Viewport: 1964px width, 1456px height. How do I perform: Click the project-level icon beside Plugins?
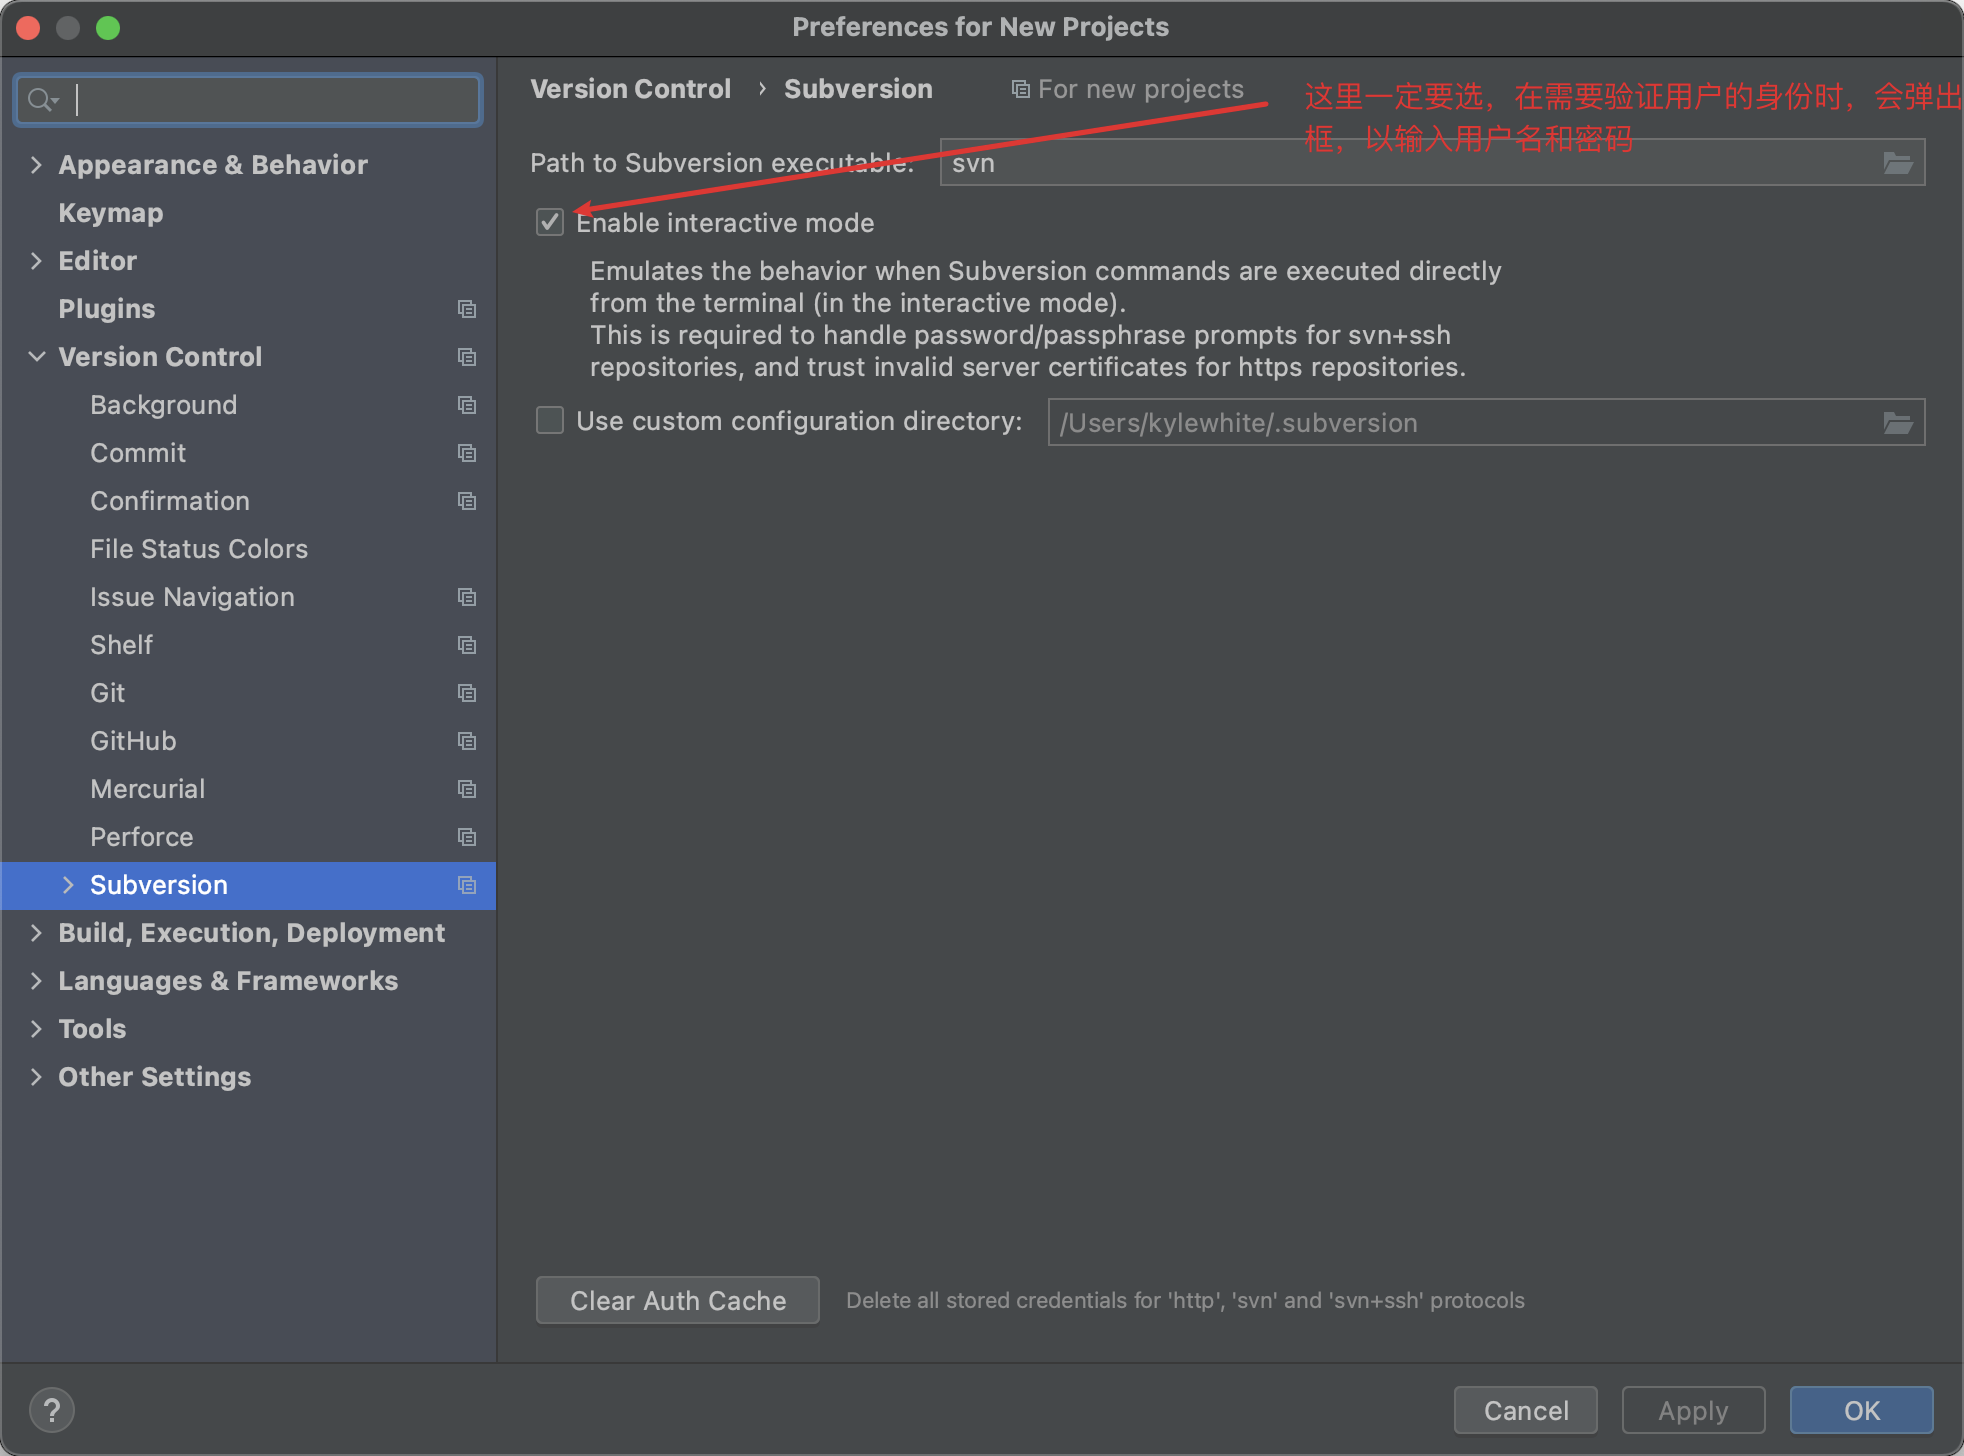(x=467, y=309)
